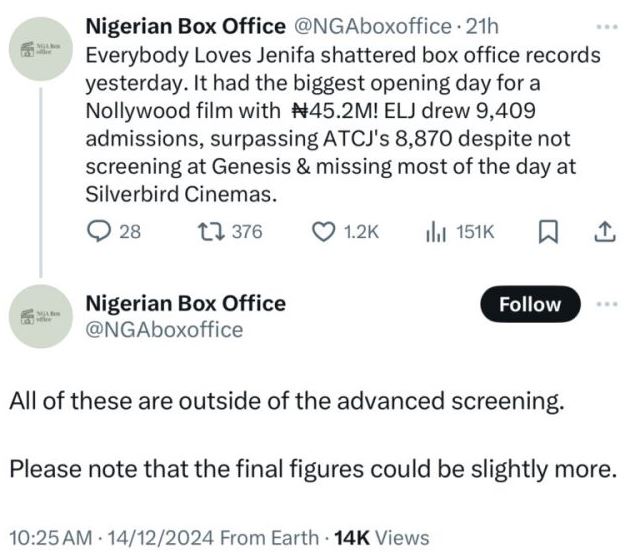632x552 pixels.
Task: Open the reply tweet's profile avatar
Action: (40, 316)
